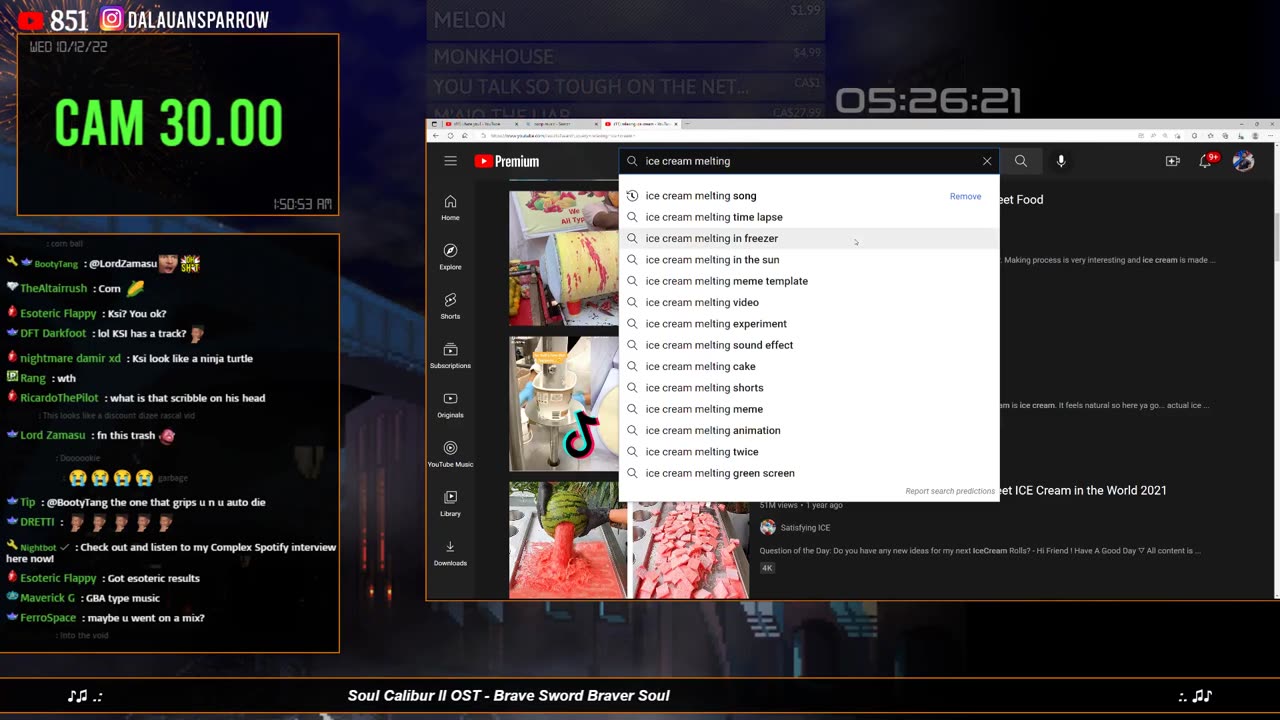Image resolution: width=1280 pixels, height=720 pixels.
Task: Select suggestion 'ice cream melting meme template'
Action: pyautogui.click(x=809, y=281)
